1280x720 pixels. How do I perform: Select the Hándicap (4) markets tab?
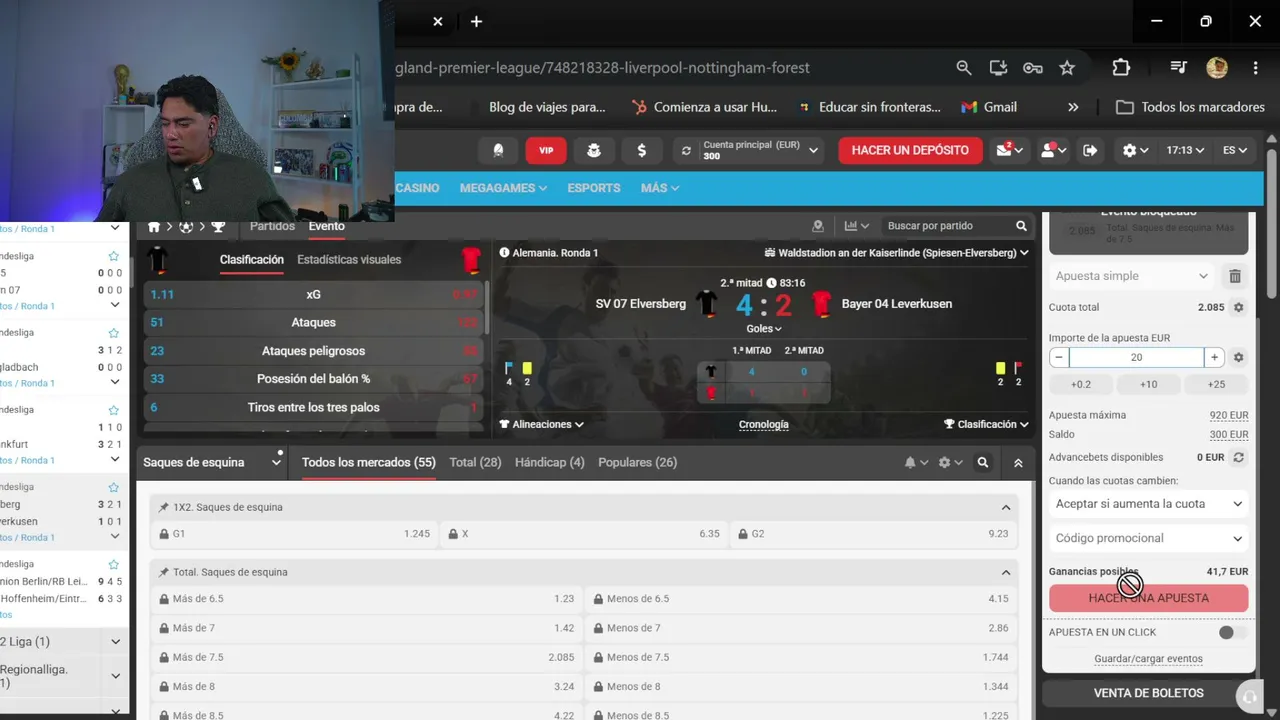(x=549, y=463)
